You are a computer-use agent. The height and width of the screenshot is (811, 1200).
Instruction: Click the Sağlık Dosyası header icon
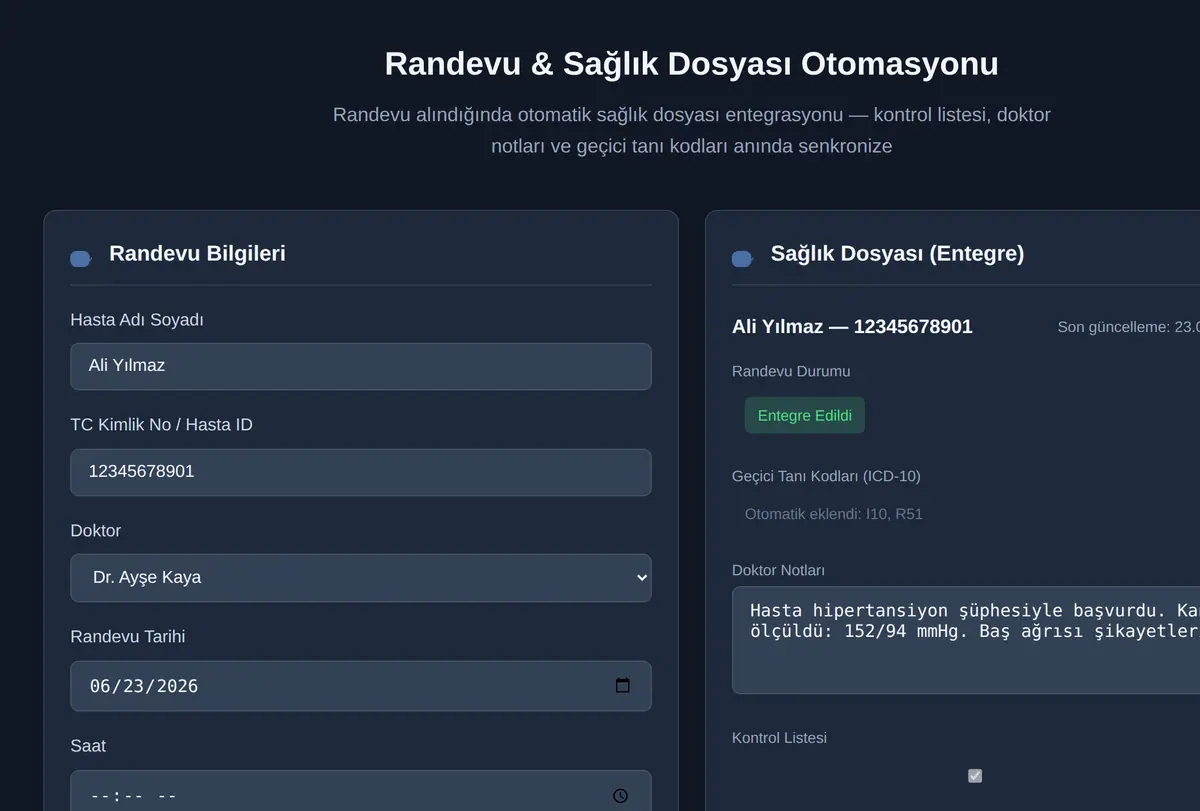point(742,259)
